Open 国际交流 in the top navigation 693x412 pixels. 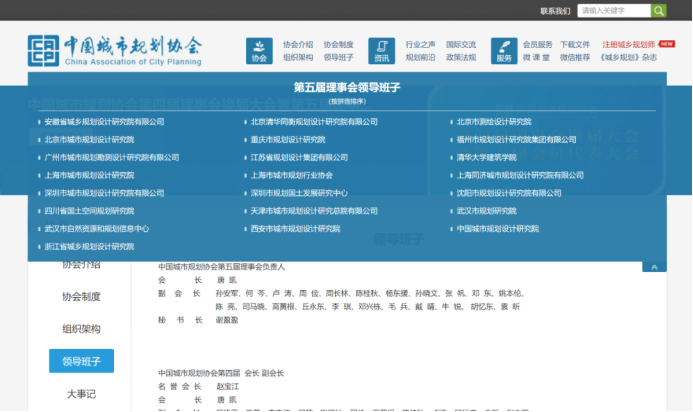click(461, 45)
